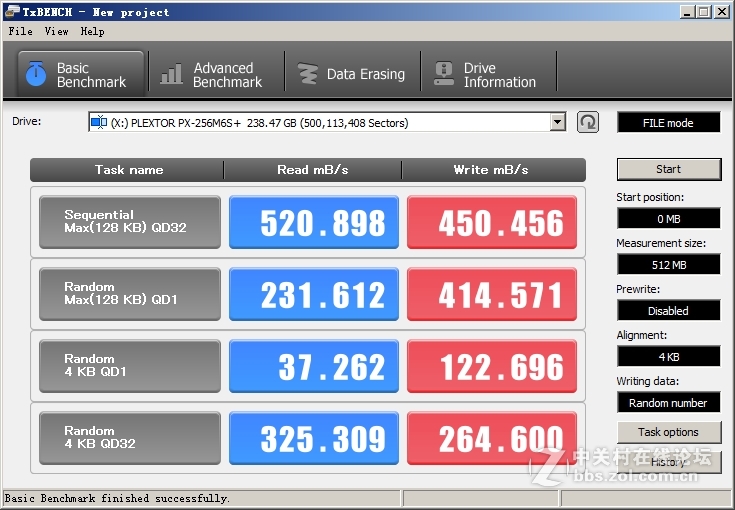The height and width of the screenshot is (510, 735).
Task: Click the FILE mode button
Action: click(668, 123)
